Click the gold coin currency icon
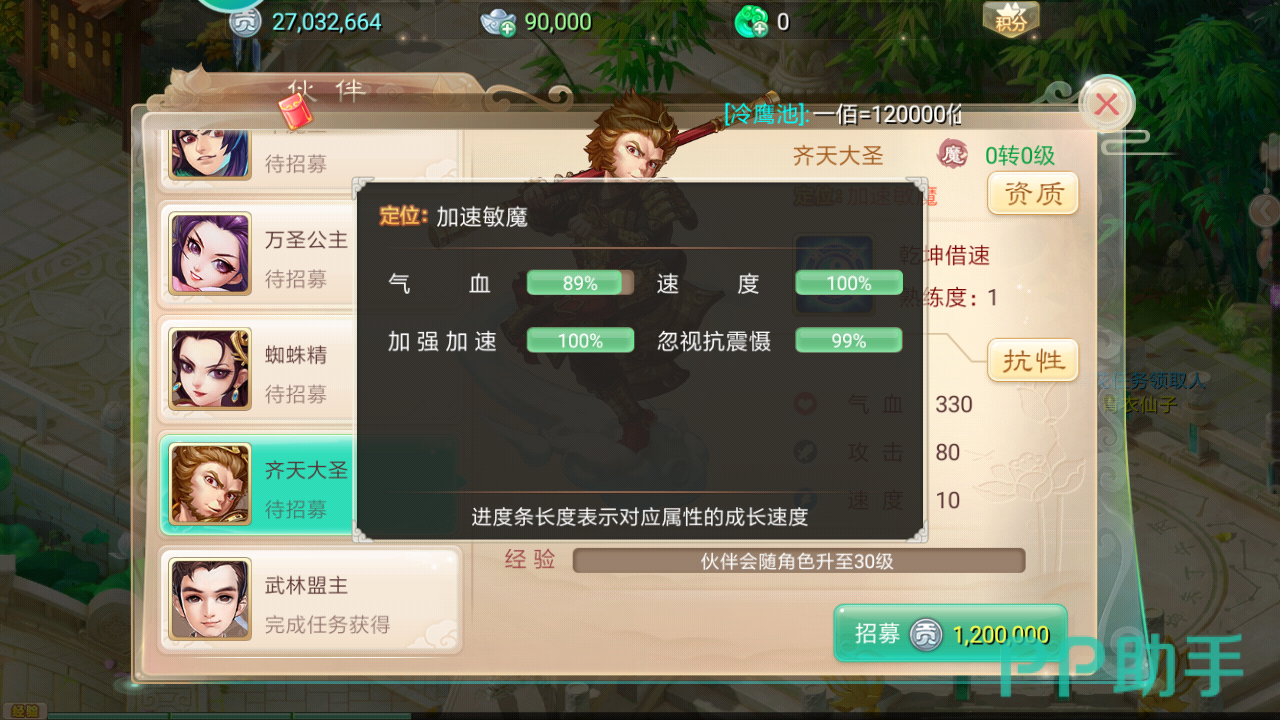Image resolution: width=1280 pixels, height=720 pixels. click(x=246, y=21)
